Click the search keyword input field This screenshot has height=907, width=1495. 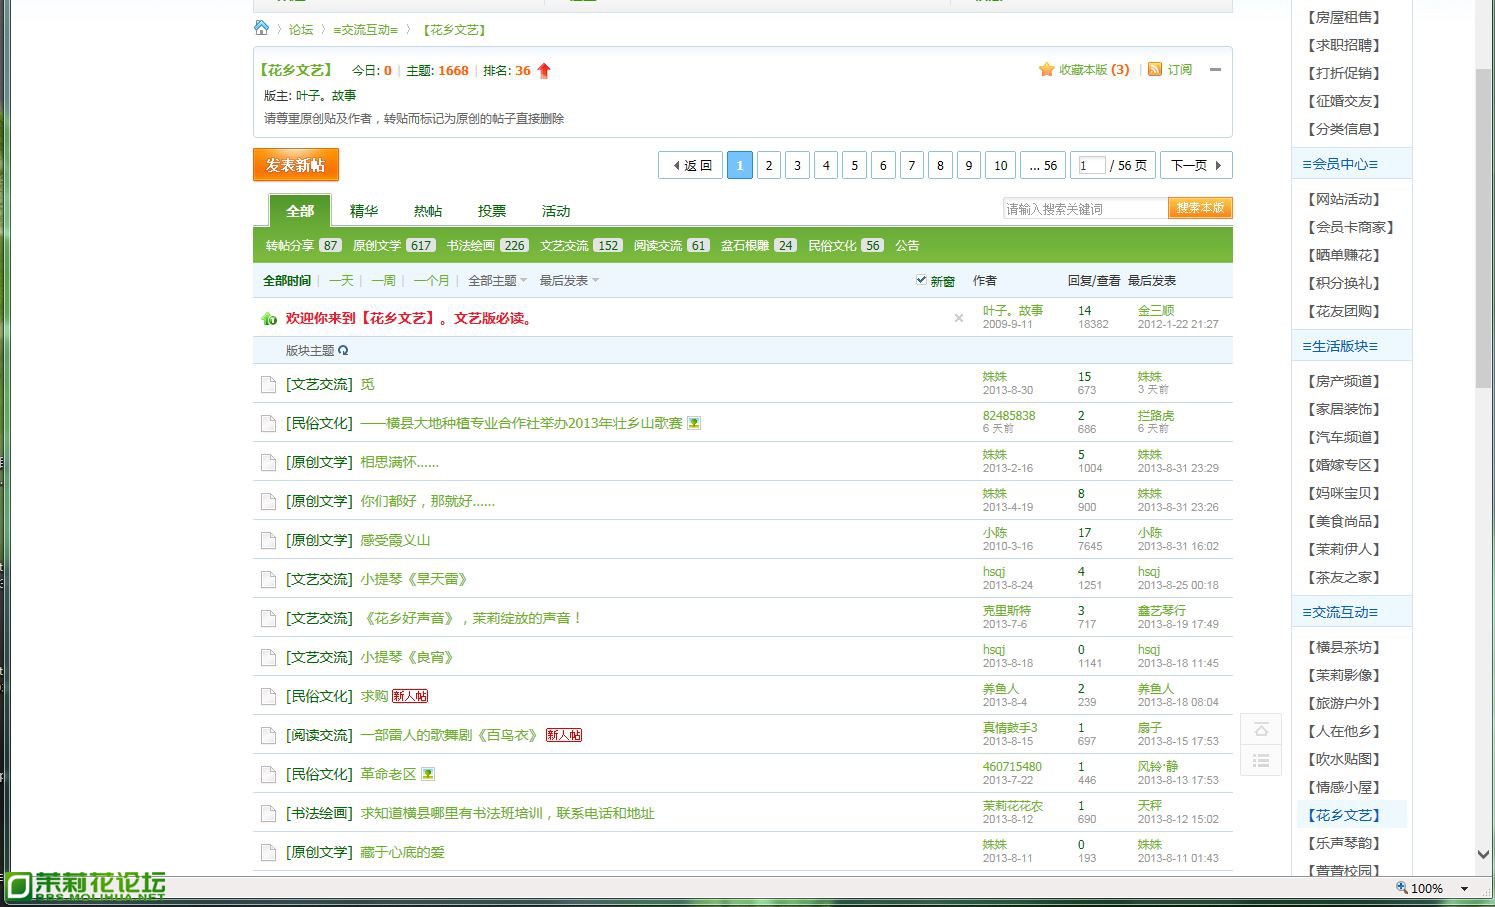pos(1086,208)
